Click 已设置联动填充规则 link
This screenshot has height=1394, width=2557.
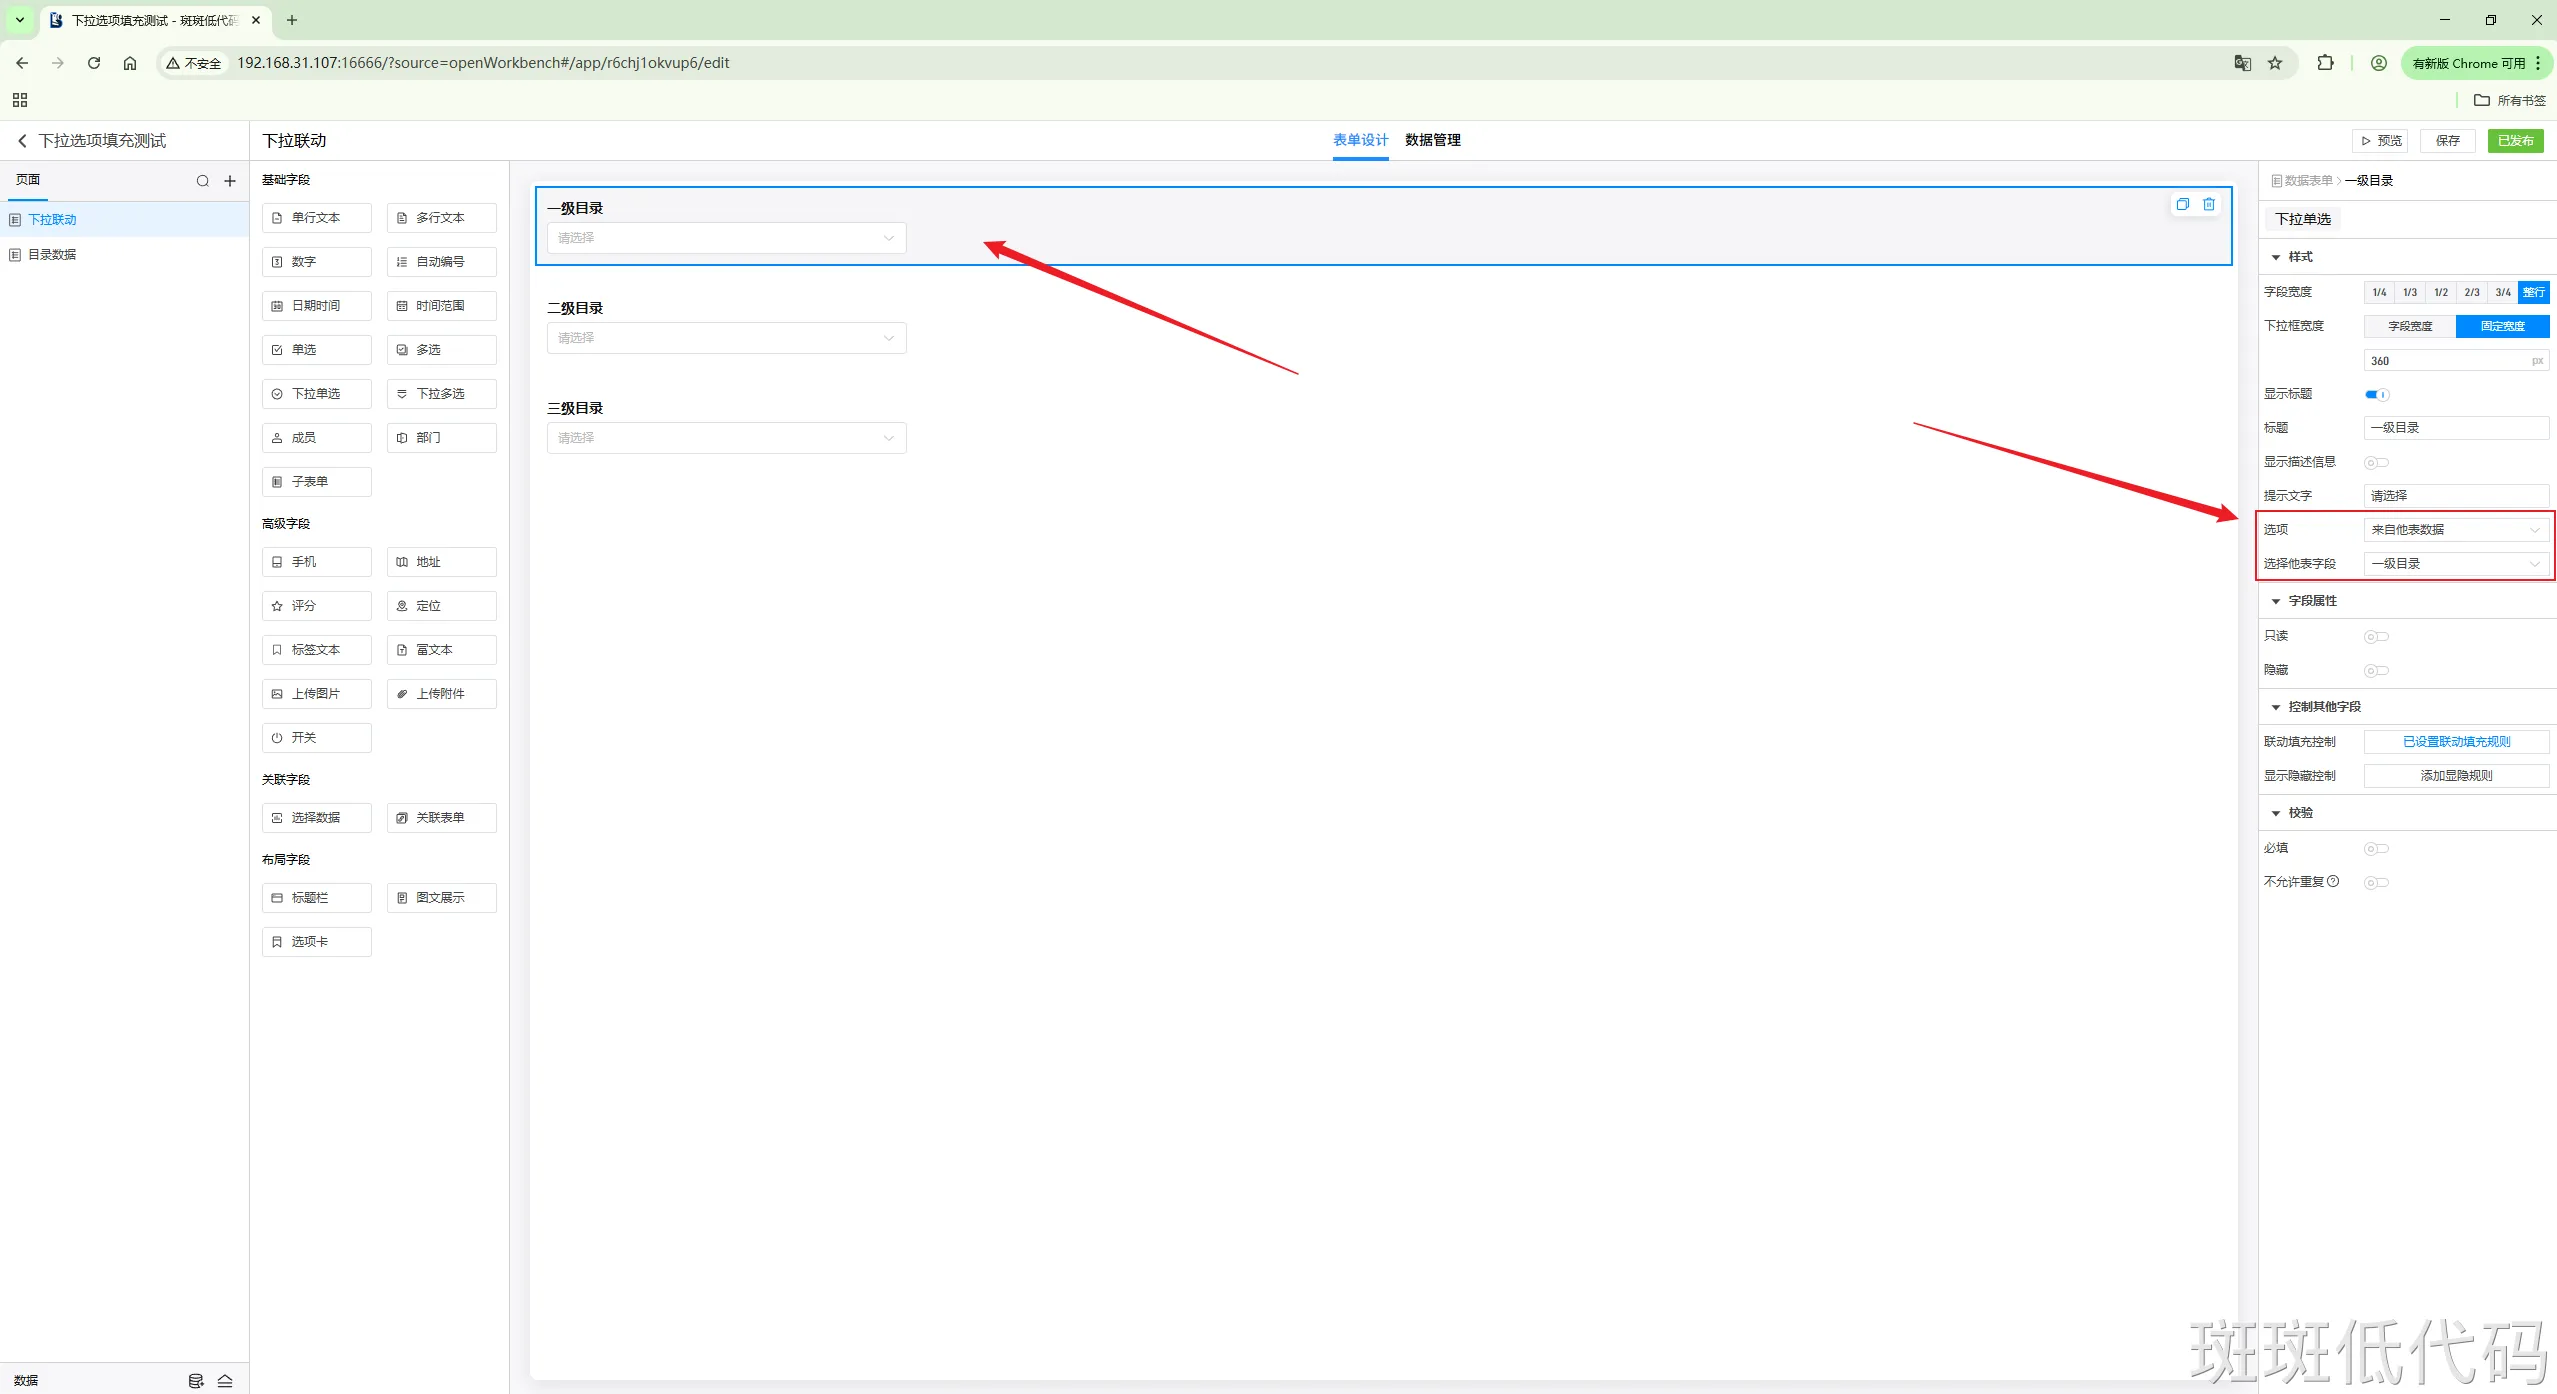[2455, 742]
